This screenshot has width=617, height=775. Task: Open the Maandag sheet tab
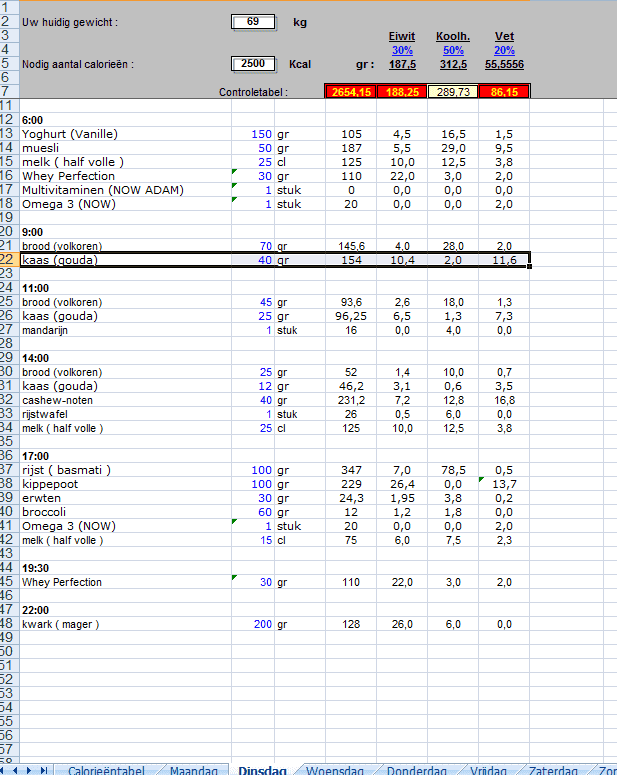[x=193, y=770]
